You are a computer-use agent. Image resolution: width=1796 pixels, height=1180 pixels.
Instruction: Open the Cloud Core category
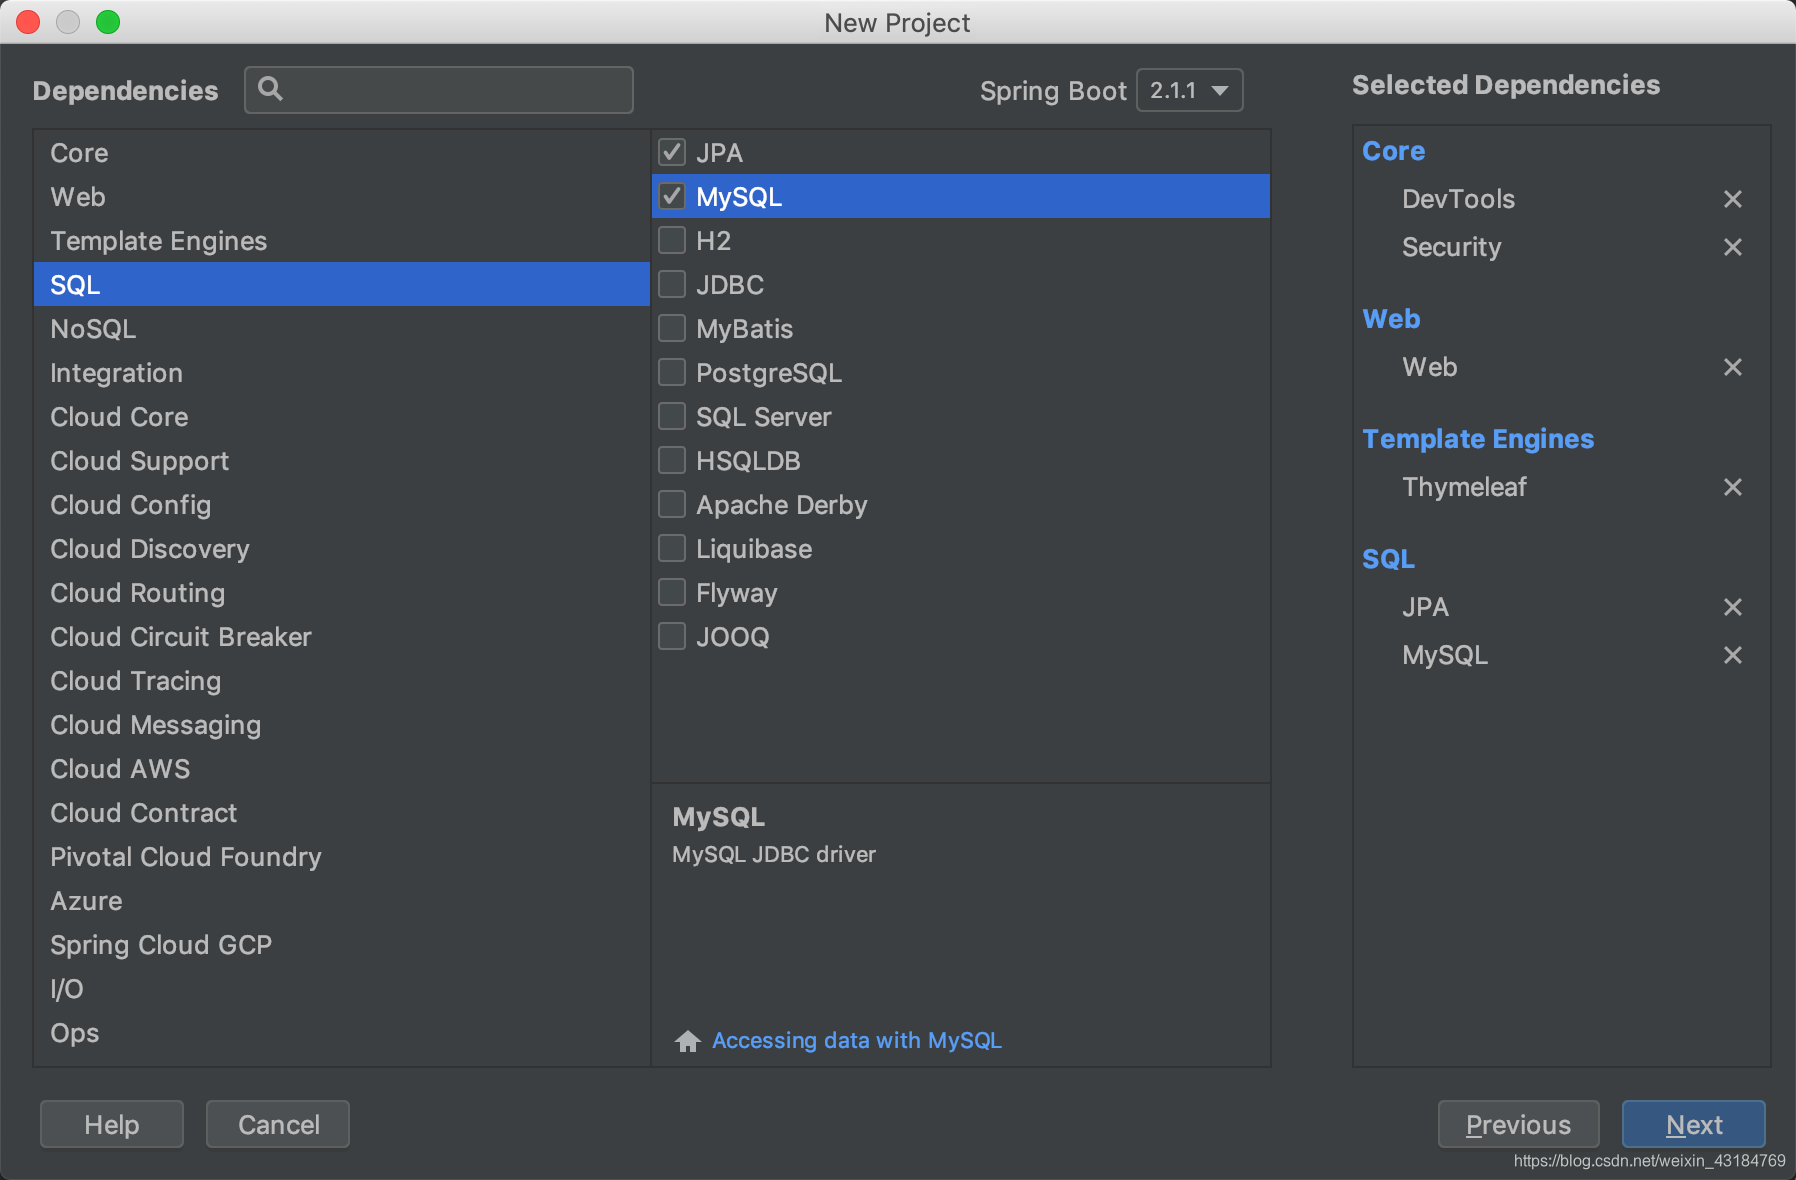point(342,417)
